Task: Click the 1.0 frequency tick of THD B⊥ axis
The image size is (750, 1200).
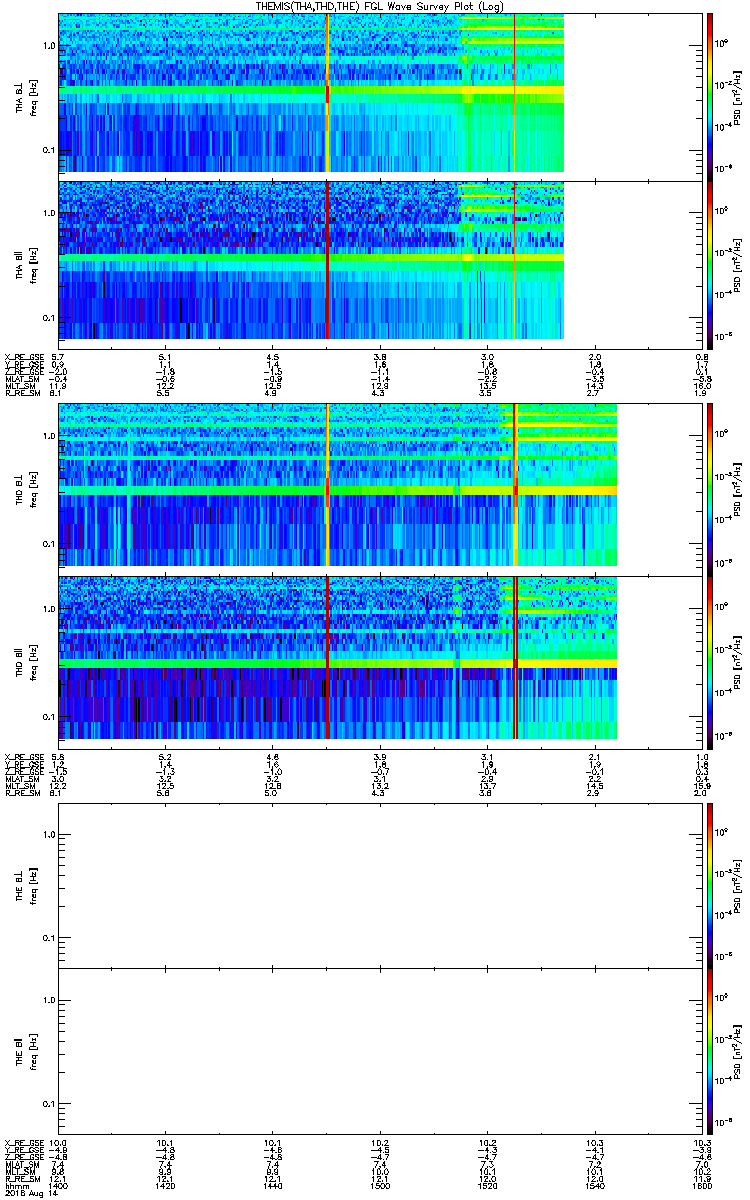Action: point(48,437)
